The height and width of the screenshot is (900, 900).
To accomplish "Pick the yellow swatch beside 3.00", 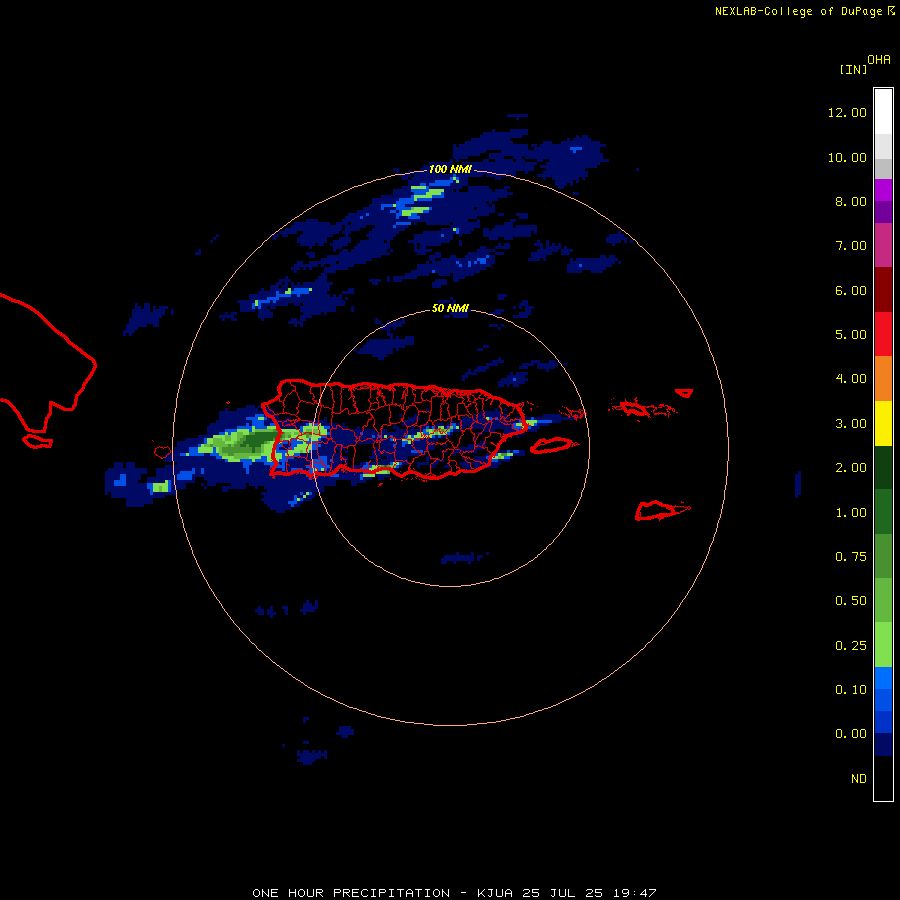I will coord(883,423).
